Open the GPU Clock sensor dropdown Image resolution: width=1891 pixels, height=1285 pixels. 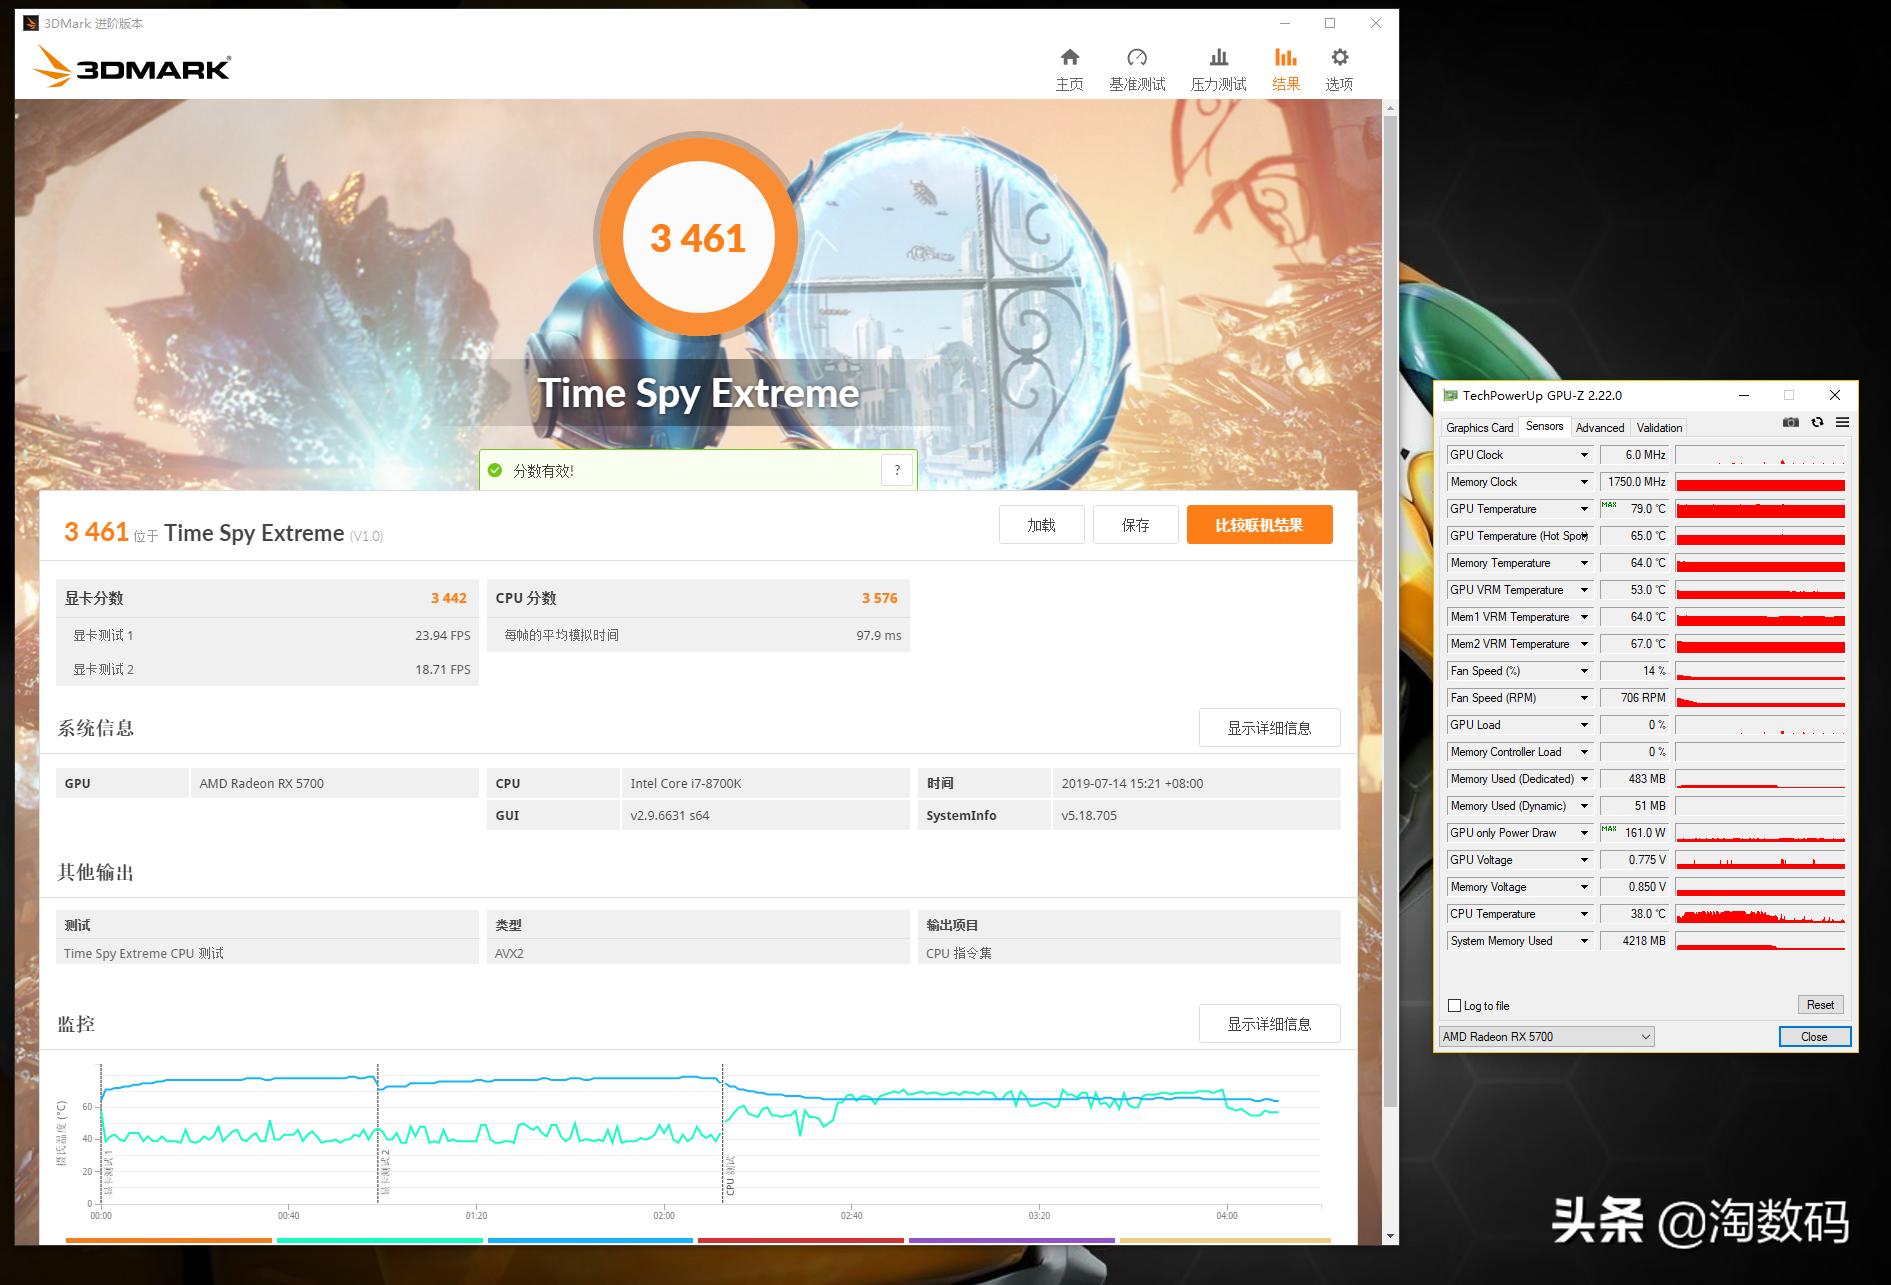[x=1585, y=454]
